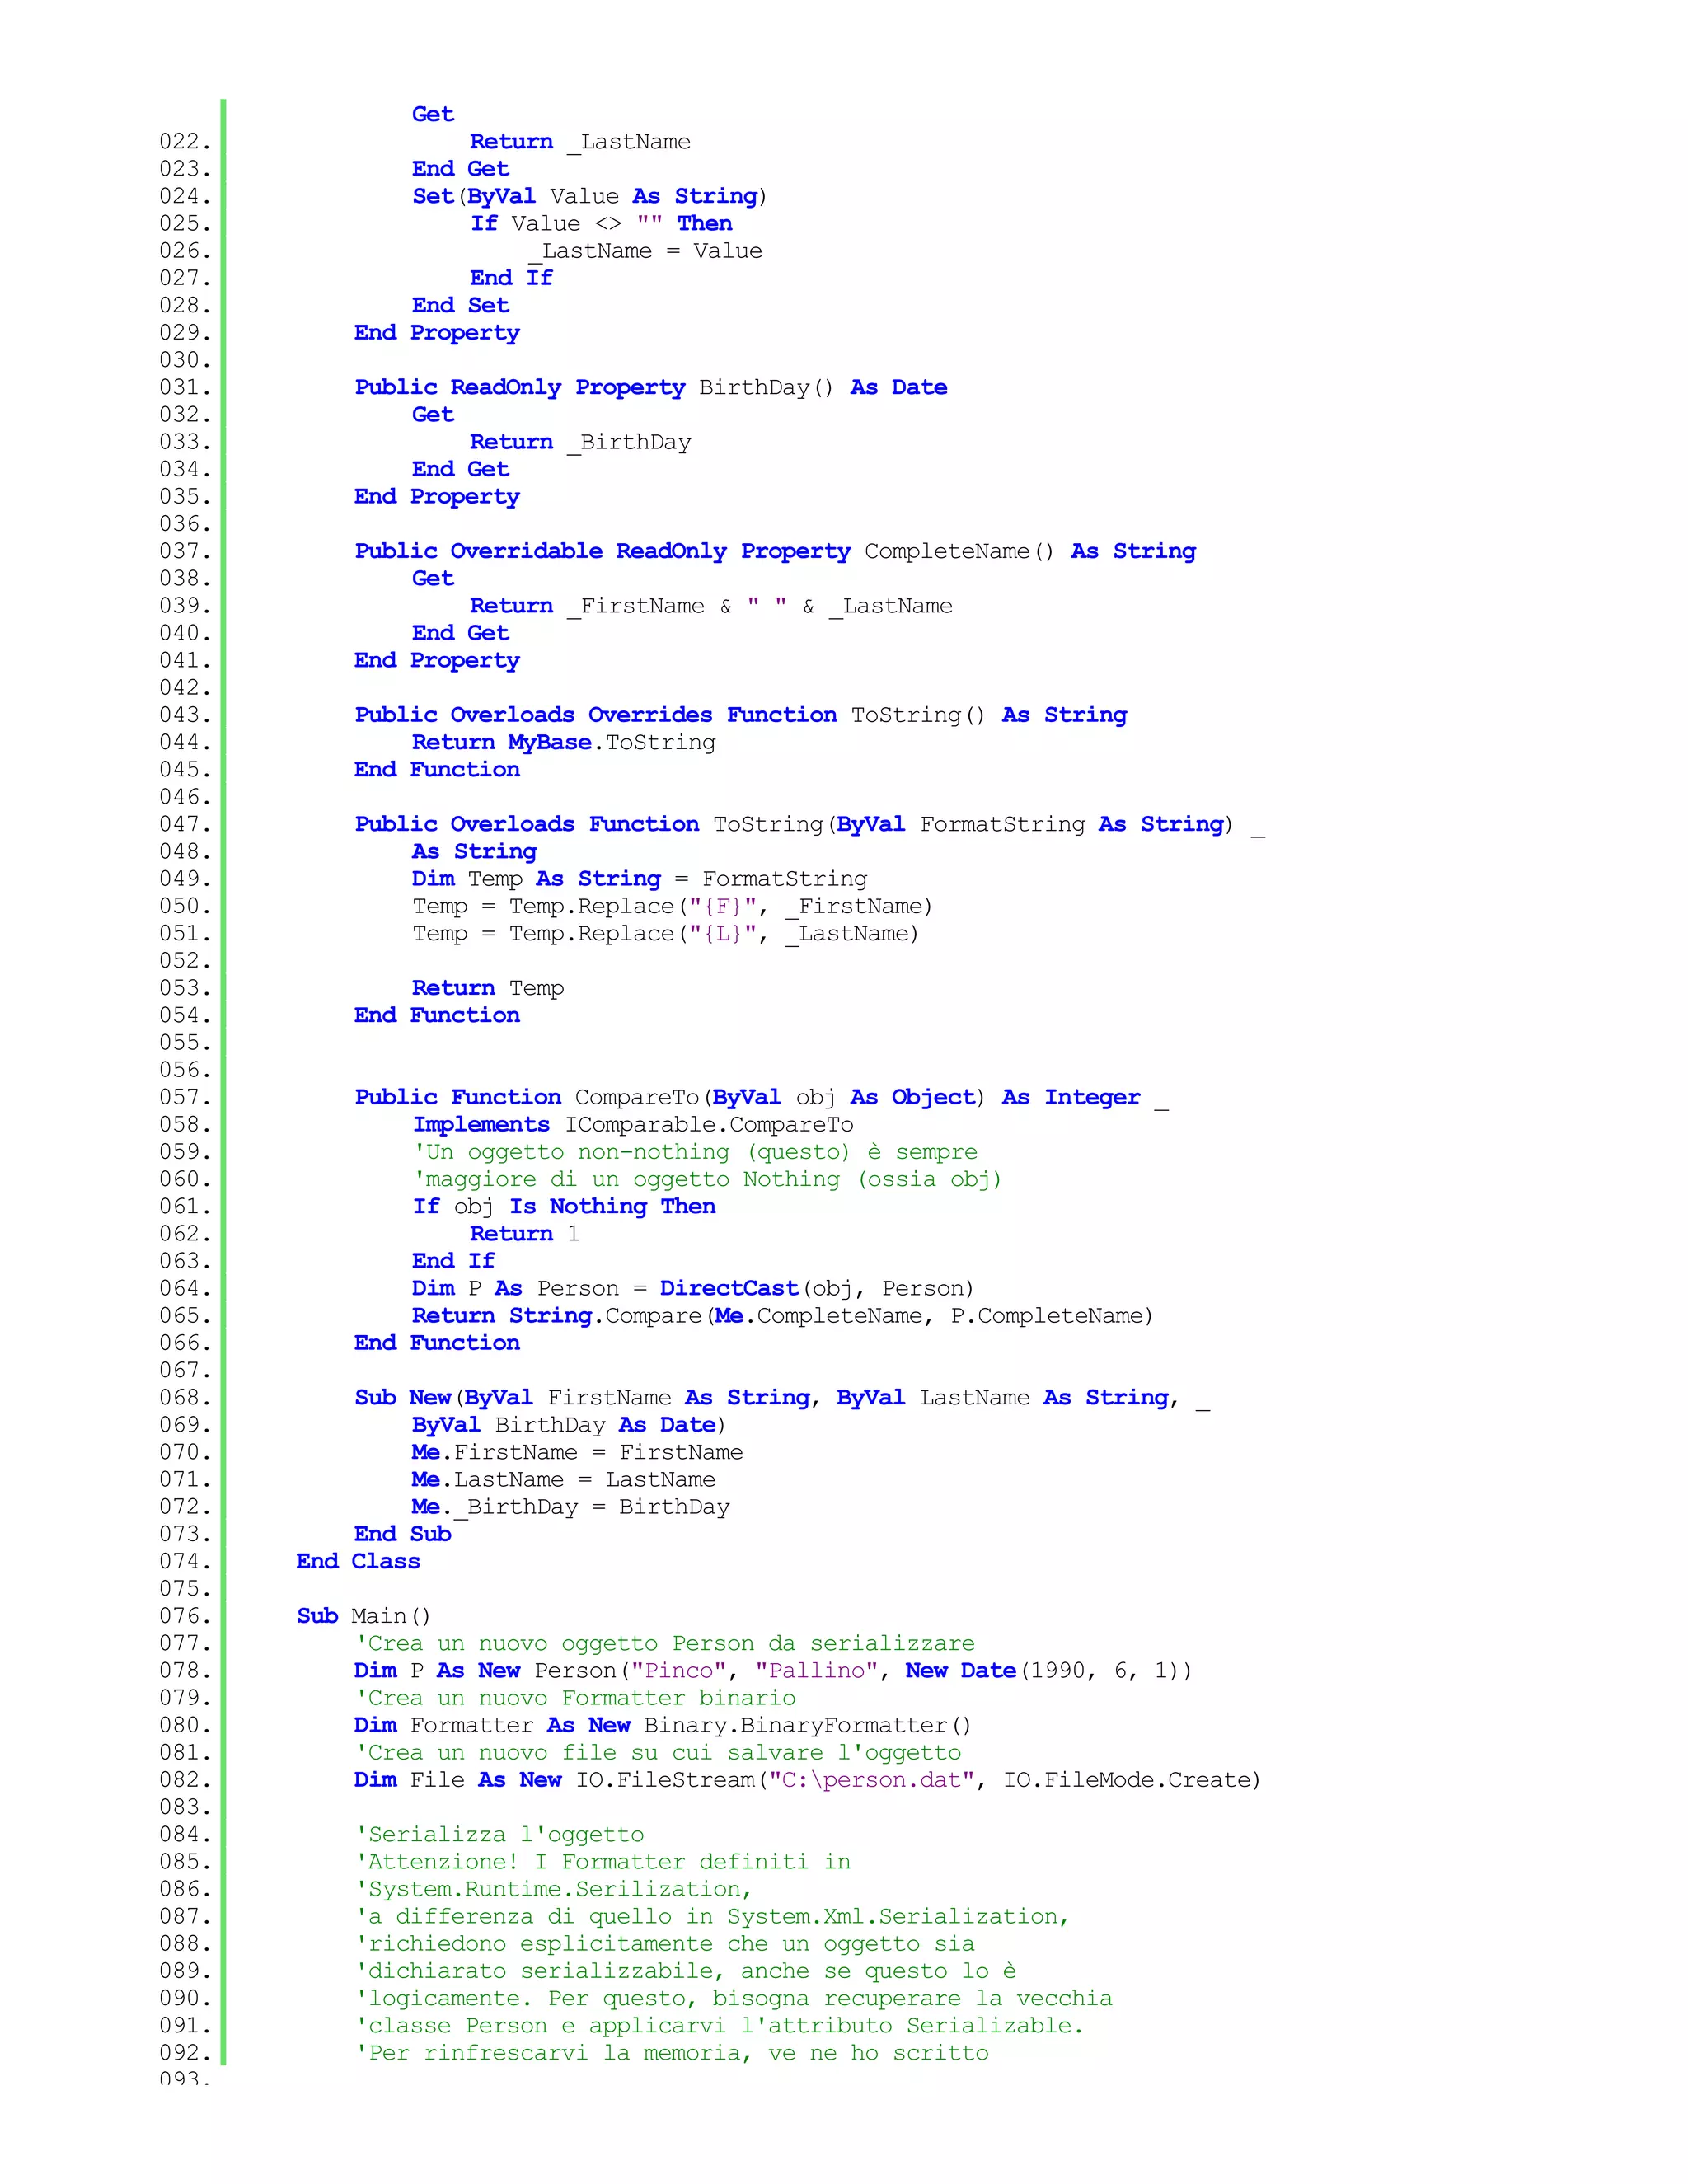This screenshot has height=2184, width=1688.
Task: Click the 'Temp.Replace("{L}", _LastName)' line
Action: click(665, 934)
